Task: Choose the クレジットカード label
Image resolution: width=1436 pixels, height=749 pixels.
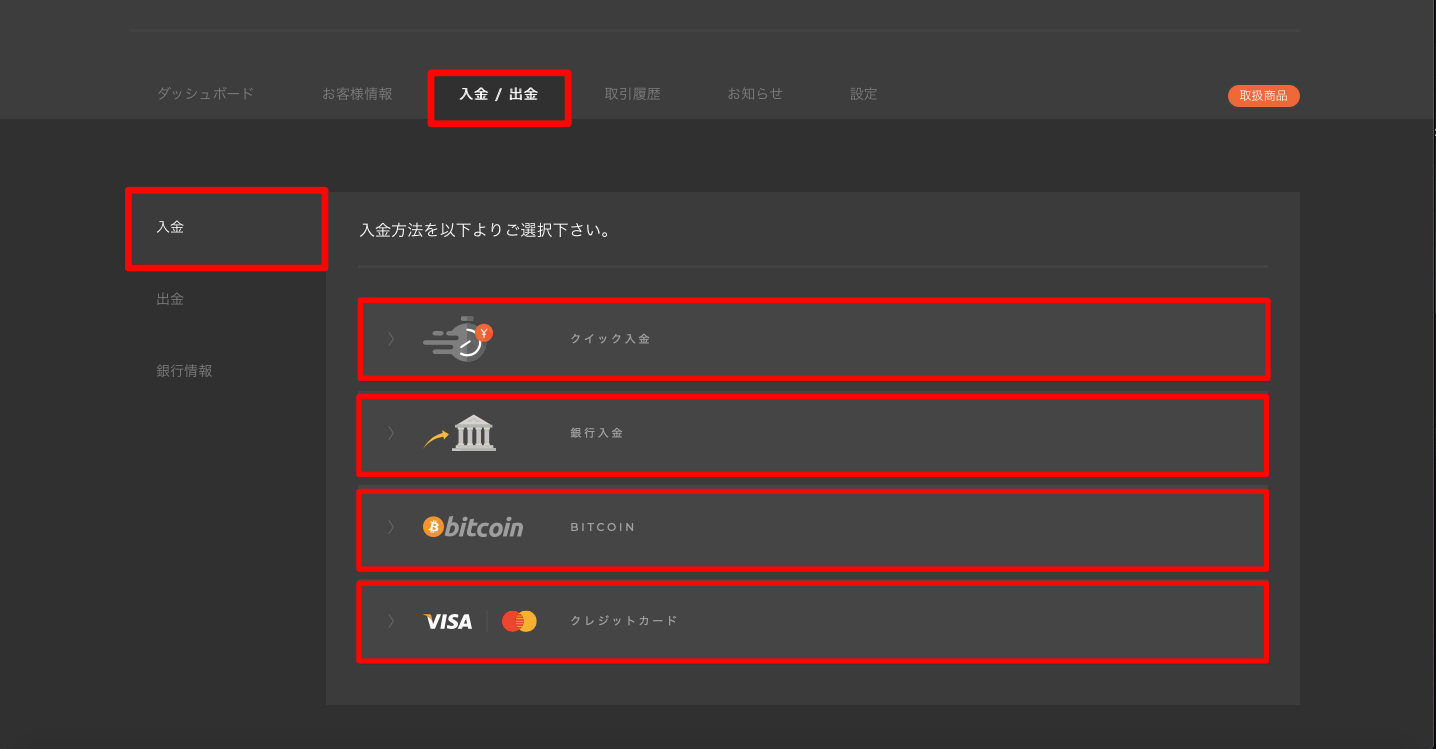Action: (624, 621)
